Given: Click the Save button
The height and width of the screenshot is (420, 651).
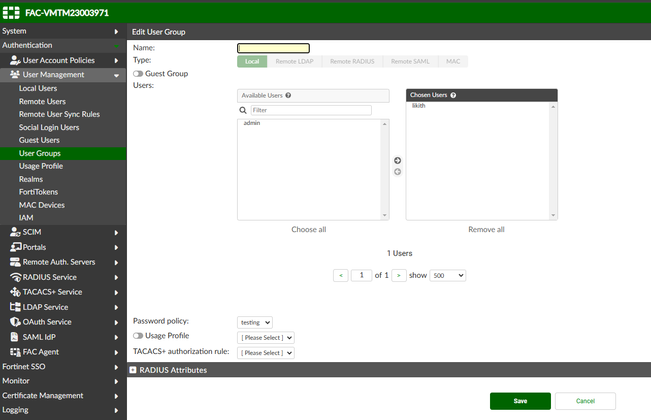Looking at the screenshot, I should point(520,401).
